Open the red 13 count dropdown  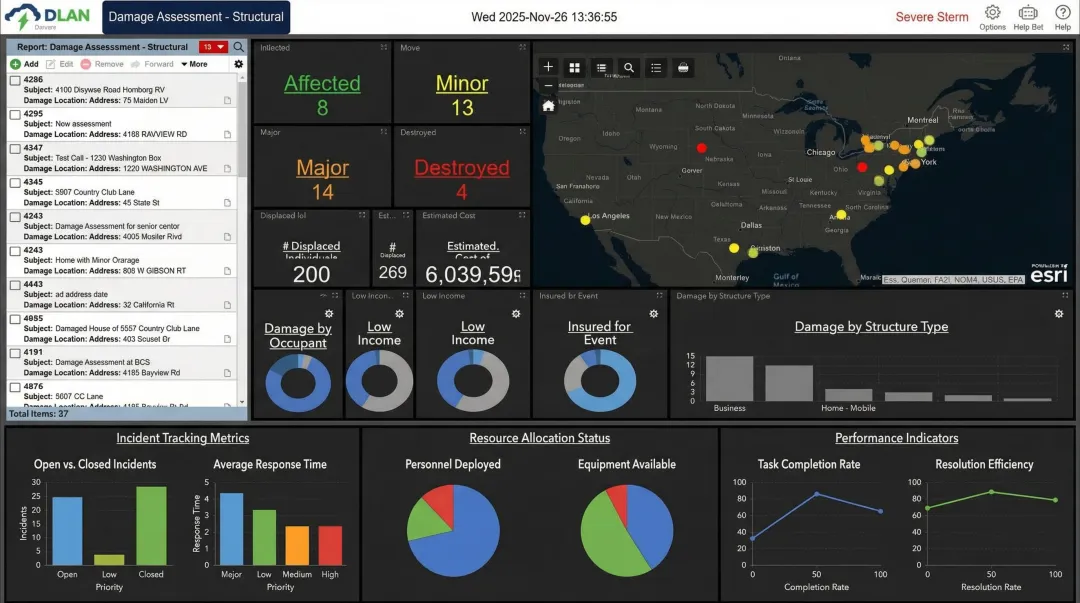[x=213, y=47]
